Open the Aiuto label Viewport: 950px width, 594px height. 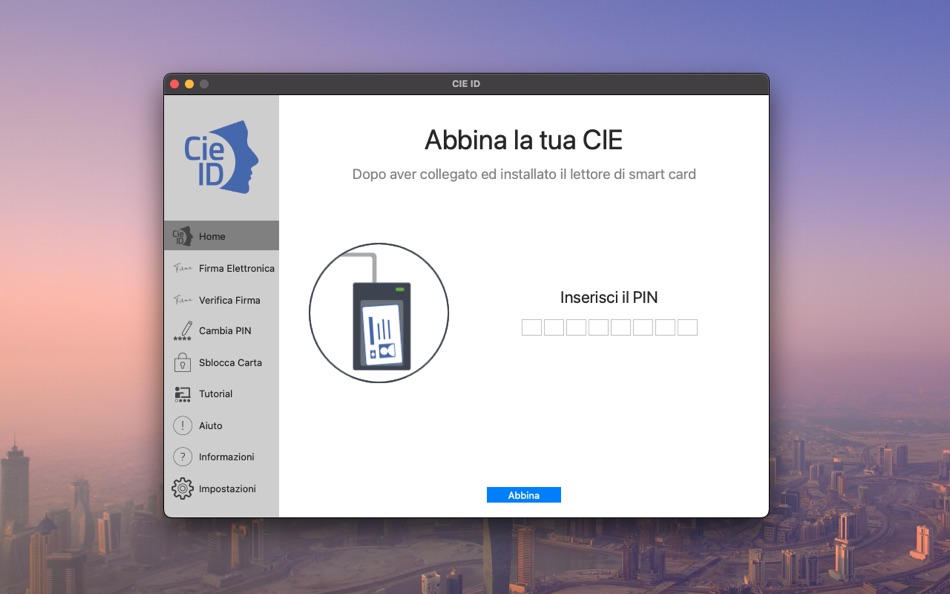[210, 425]
